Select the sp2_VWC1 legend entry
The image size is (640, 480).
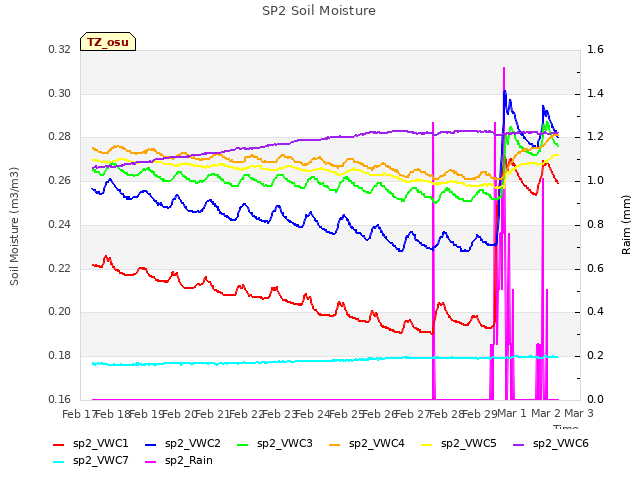point(91,444)
